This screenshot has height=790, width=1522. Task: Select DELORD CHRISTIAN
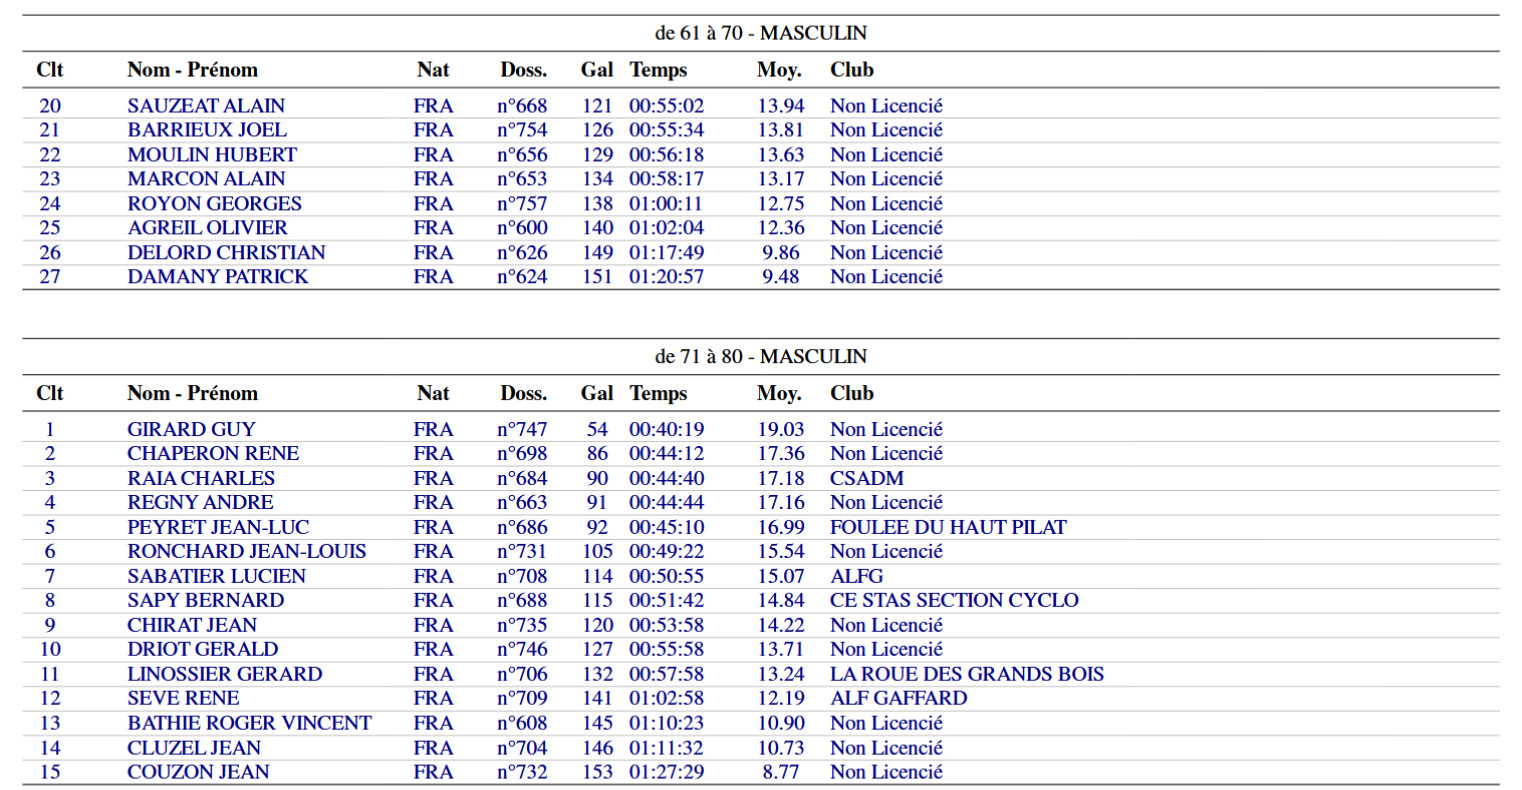226,253
